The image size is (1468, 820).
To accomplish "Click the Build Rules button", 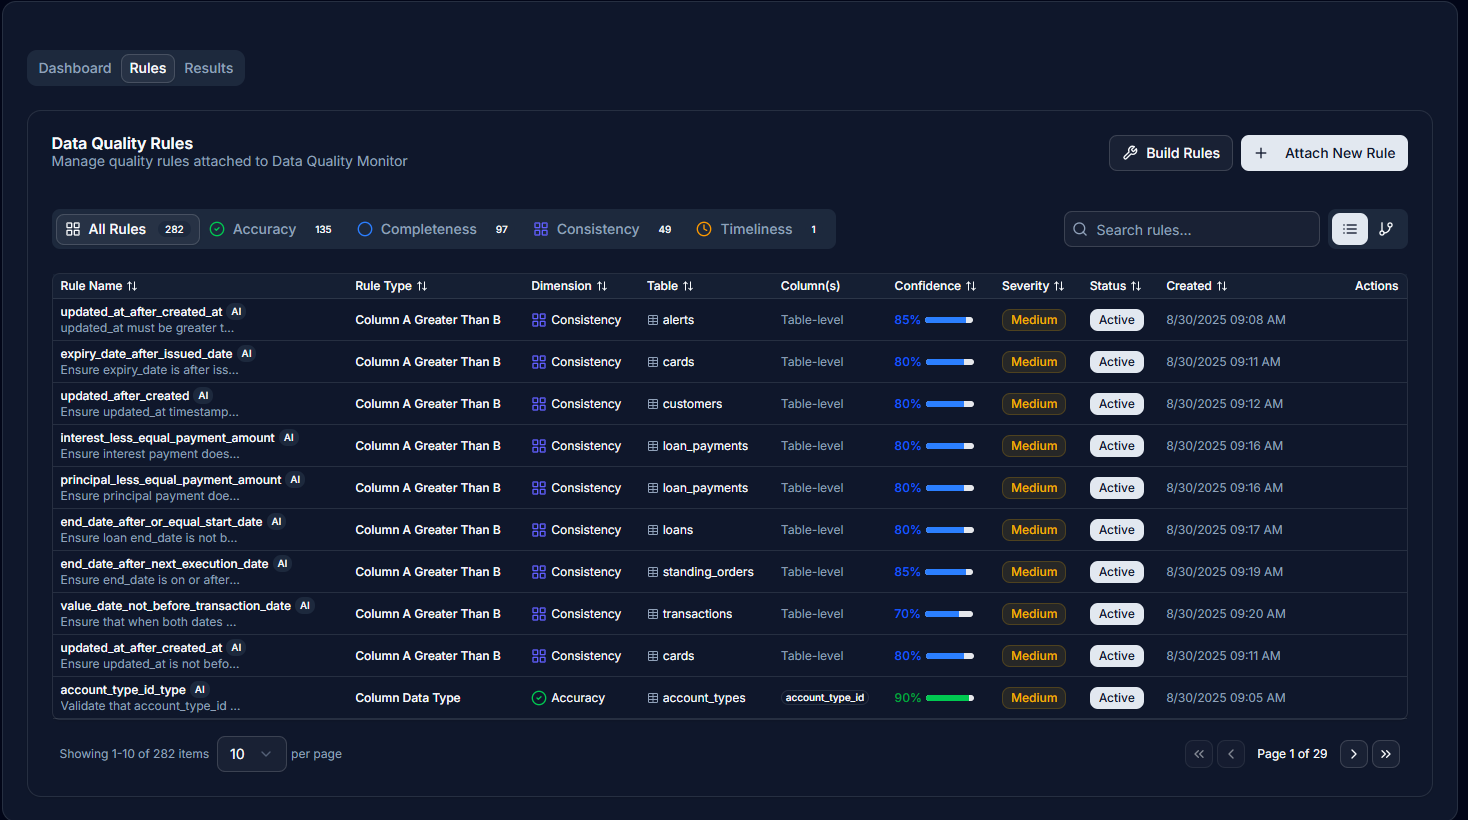I will click(1171, 153).
